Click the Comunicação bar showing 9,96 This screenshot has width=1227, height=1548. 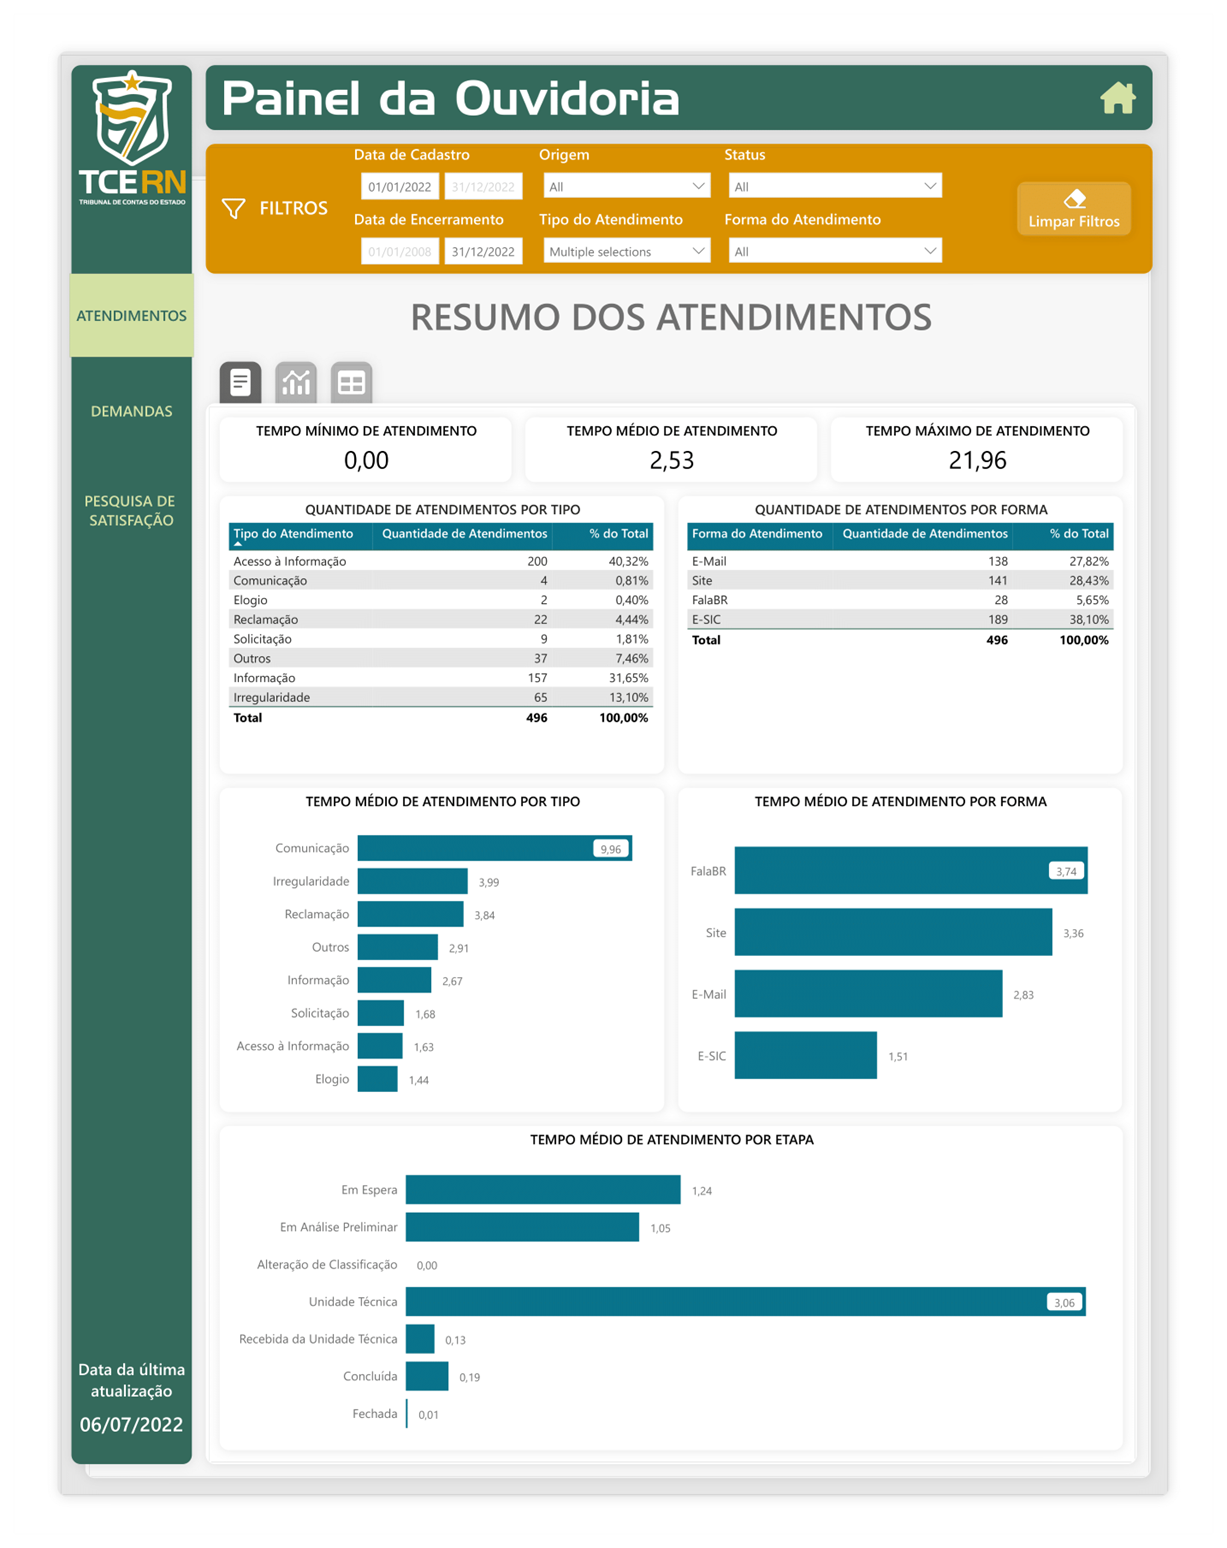tap(495, 848)
